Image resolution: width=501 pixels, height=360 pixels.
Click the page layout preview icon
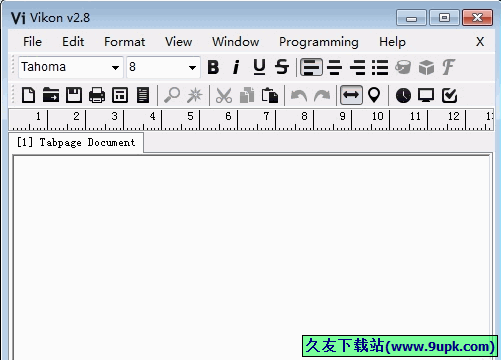click(120, 95)
